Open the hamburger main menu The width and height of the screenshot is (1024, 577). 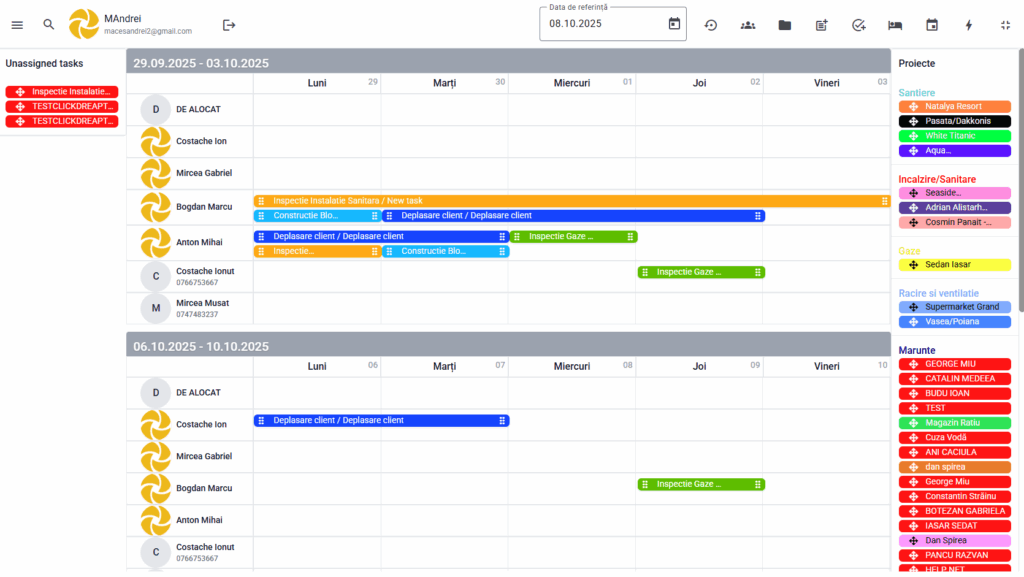17,25
